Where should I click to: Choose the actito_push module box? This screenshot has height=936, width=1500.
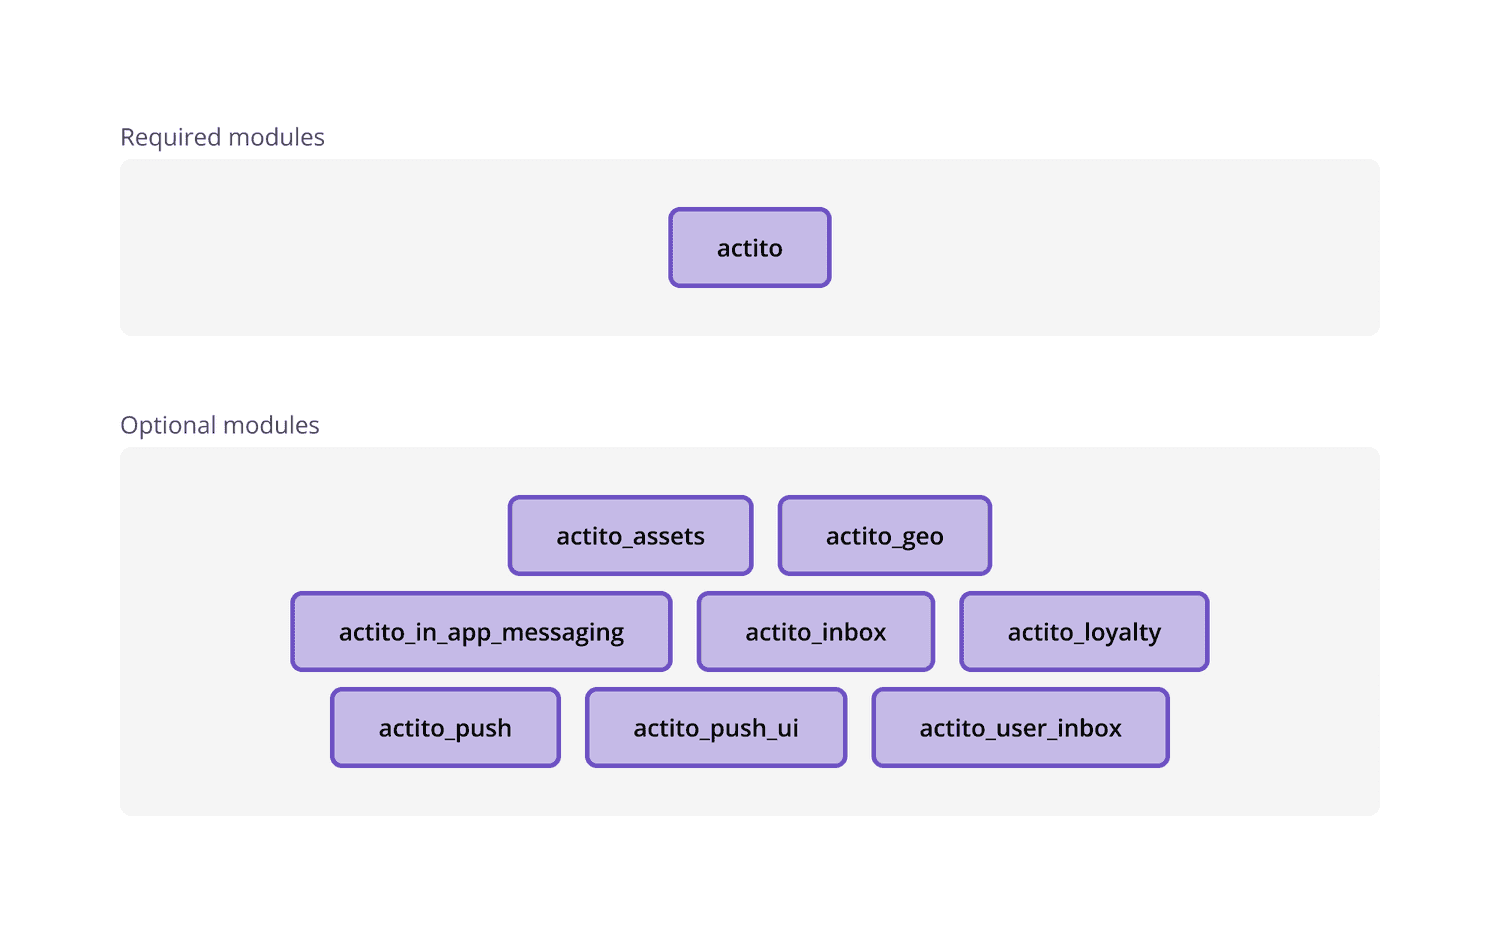click(x=445, y=728)
